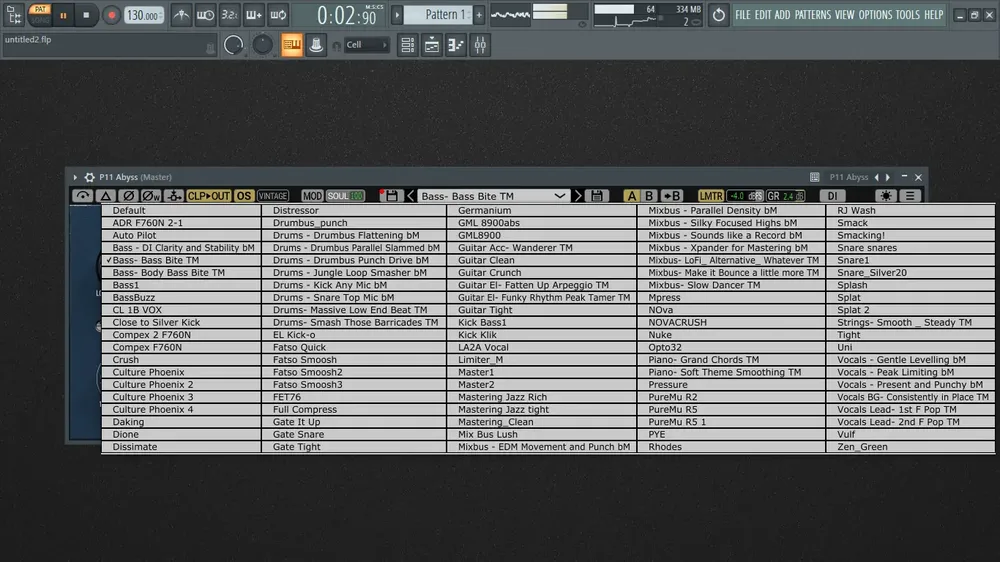
Task: Toggle the OS oversampling button
Action: 244,196
